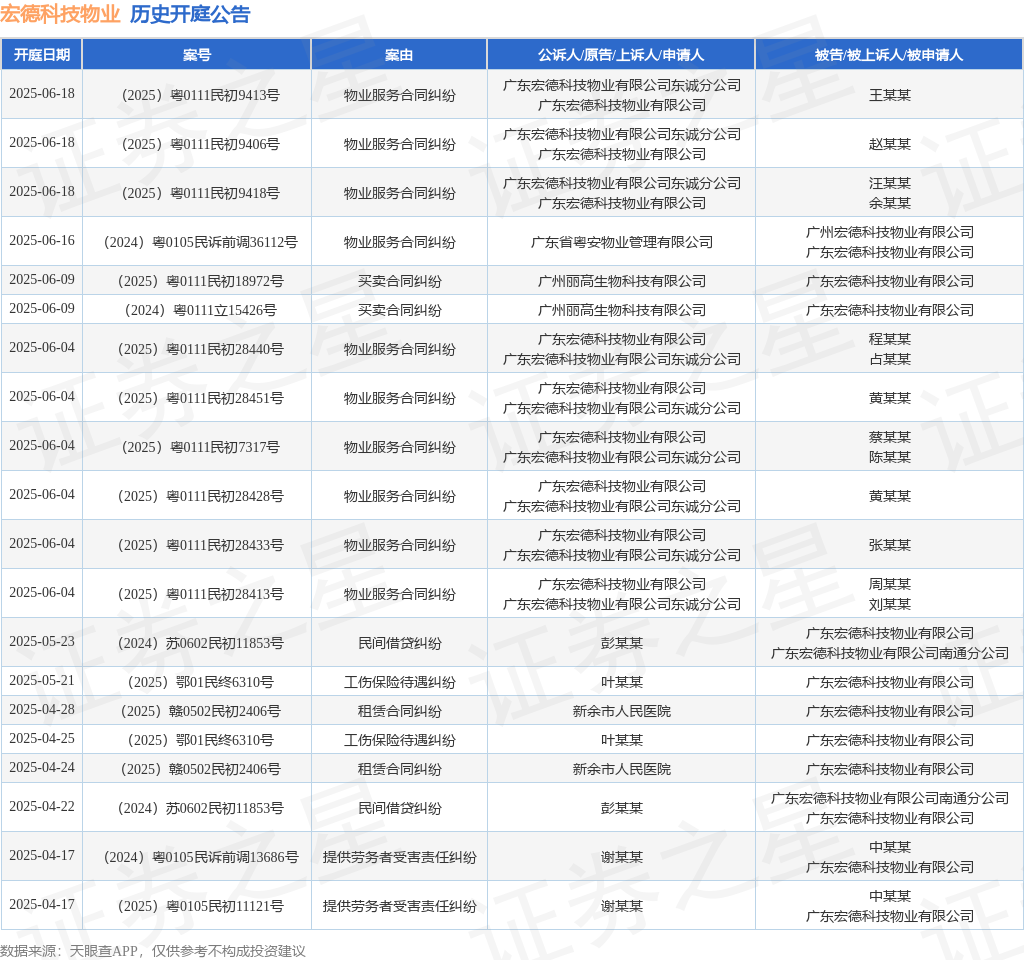Click the date 2025-06-16
The height and width of the screenshot is (960, 1024).
point(42,240)
